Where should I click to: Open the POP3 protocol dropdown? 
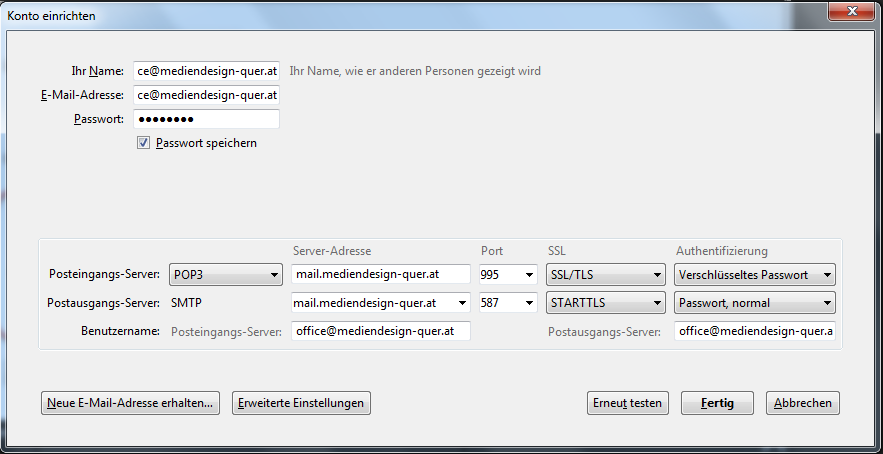coord(226,275)
